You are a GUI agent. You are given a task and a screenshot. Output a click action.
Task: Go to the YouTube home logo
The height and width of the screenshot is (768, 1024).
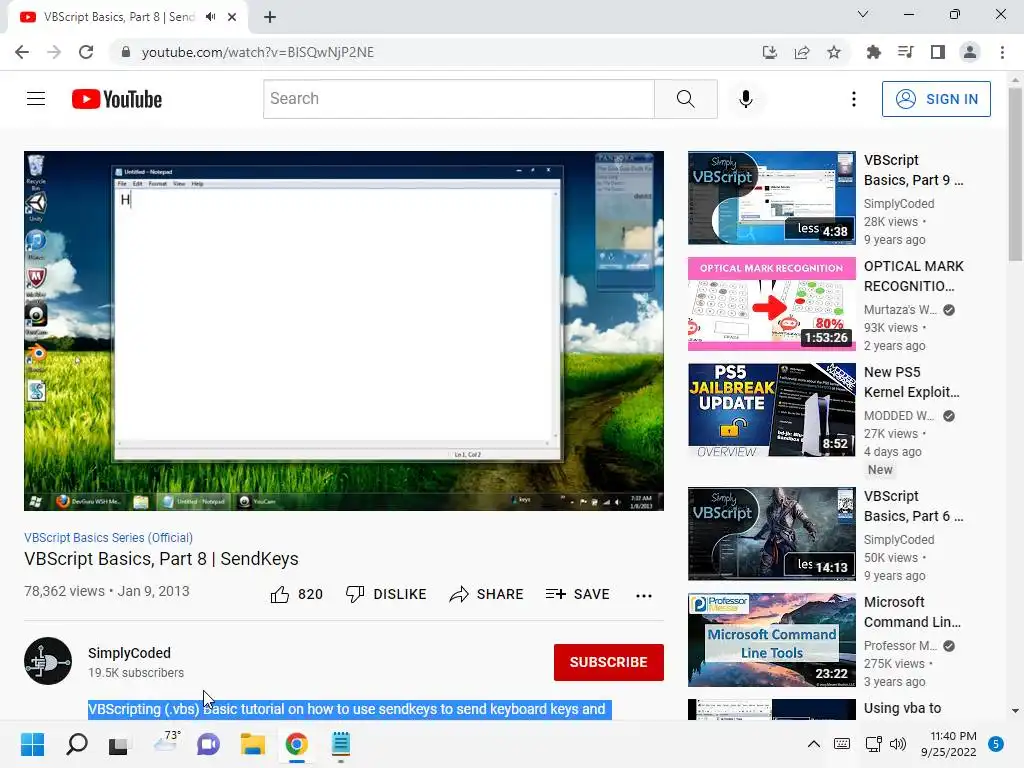(x=117, y=99)
